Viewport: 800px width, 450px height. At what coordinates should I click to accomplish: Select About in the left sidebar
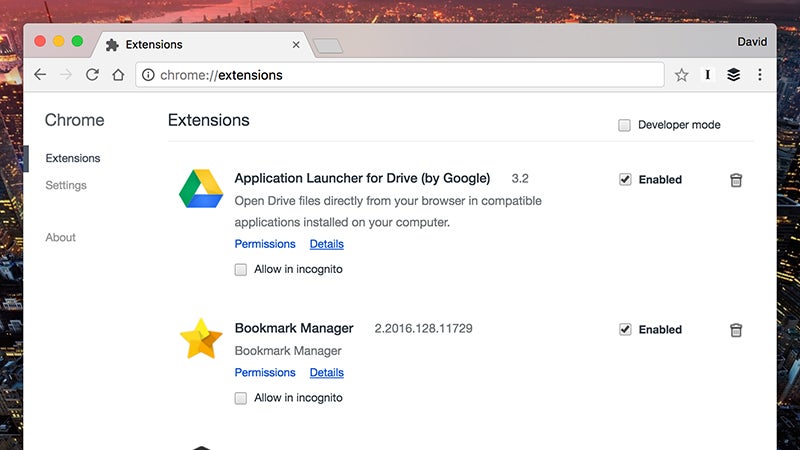pyautogui.click(x=60, y=237)
